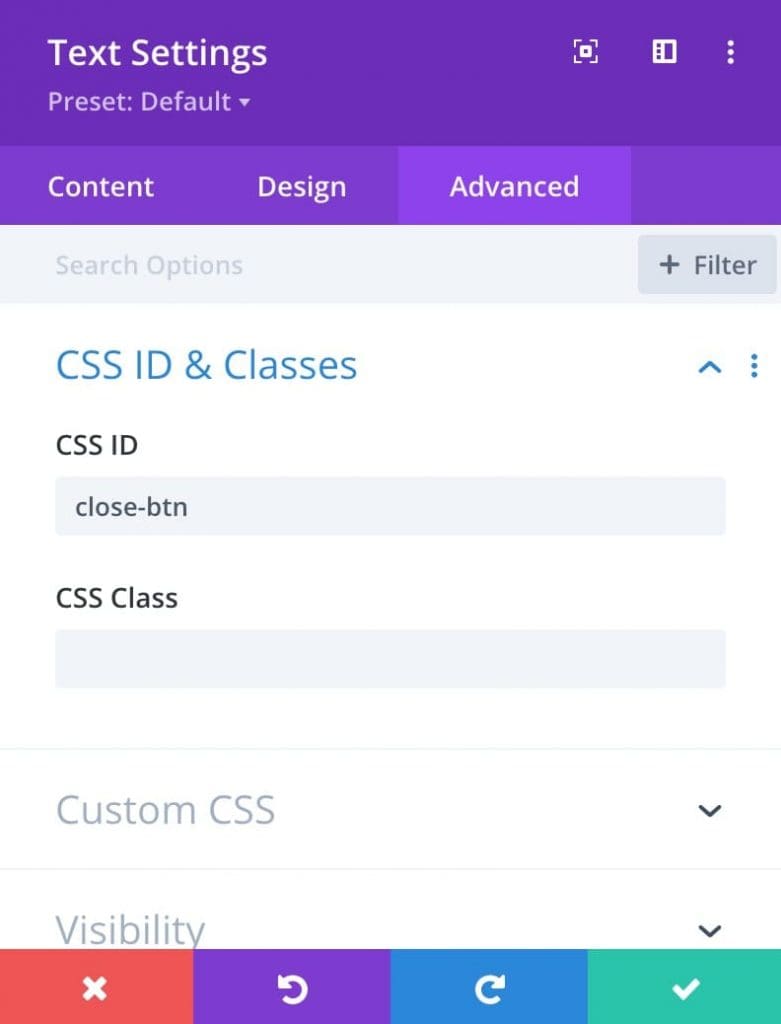Click the plus icon in Filter button
The width and height of the screenshot is (781, 1024).
(669, 265)
